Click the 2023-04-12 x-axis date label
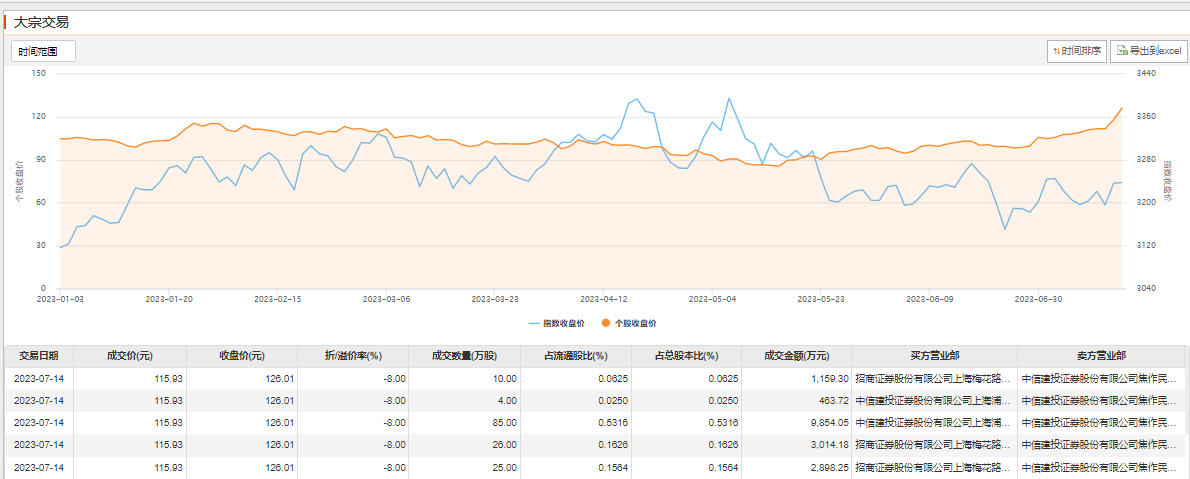 pos(603,299)
